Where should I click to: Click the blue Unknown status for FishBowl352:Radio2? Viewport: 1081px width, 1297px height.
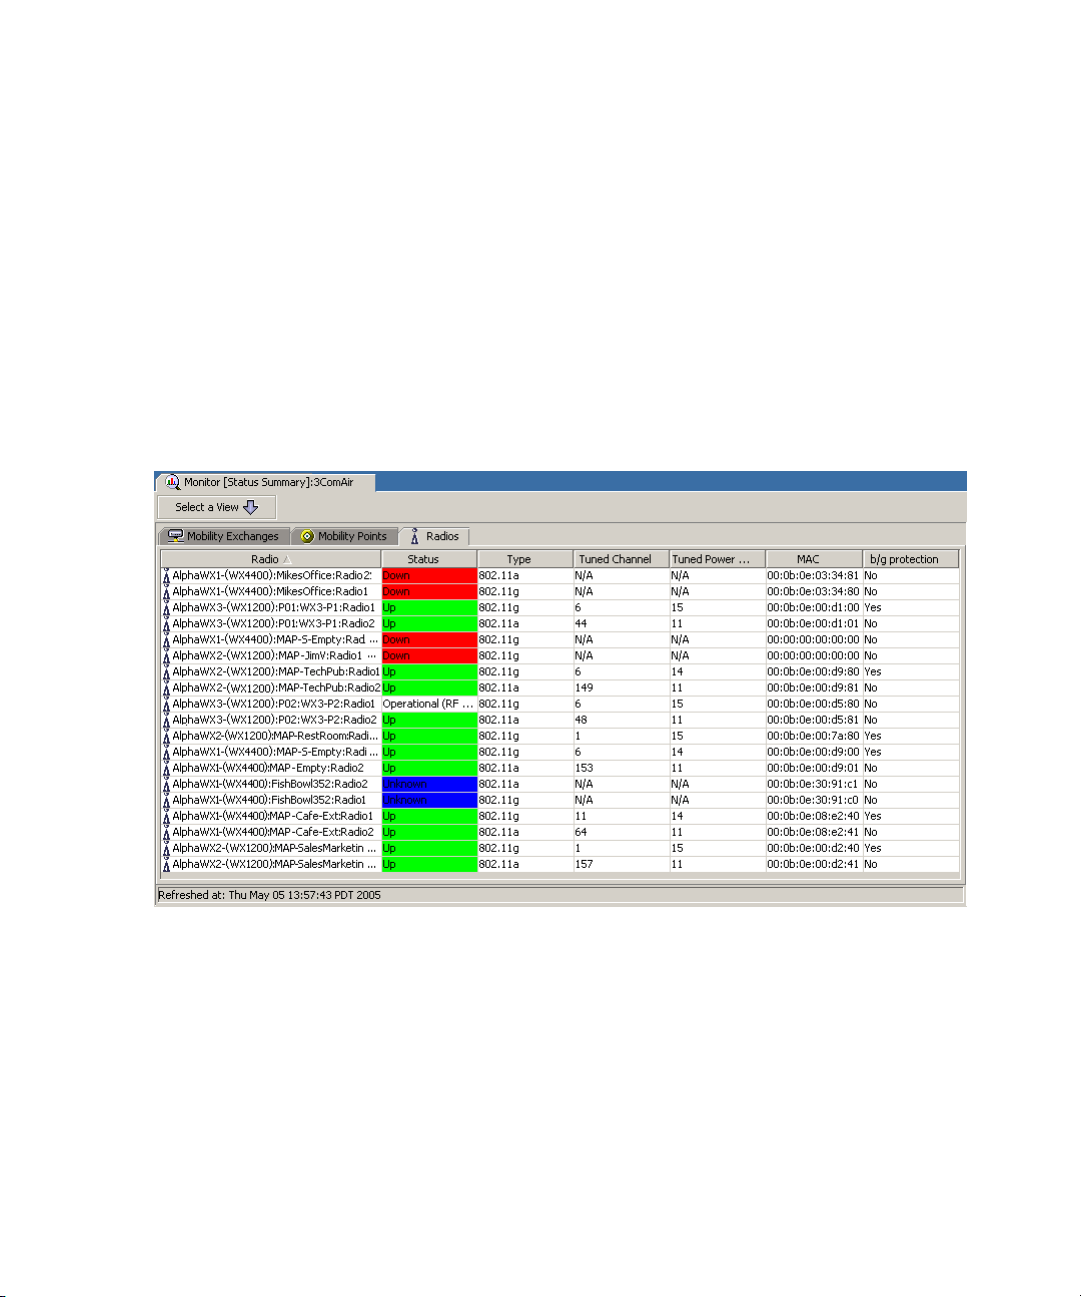(429, 784)
